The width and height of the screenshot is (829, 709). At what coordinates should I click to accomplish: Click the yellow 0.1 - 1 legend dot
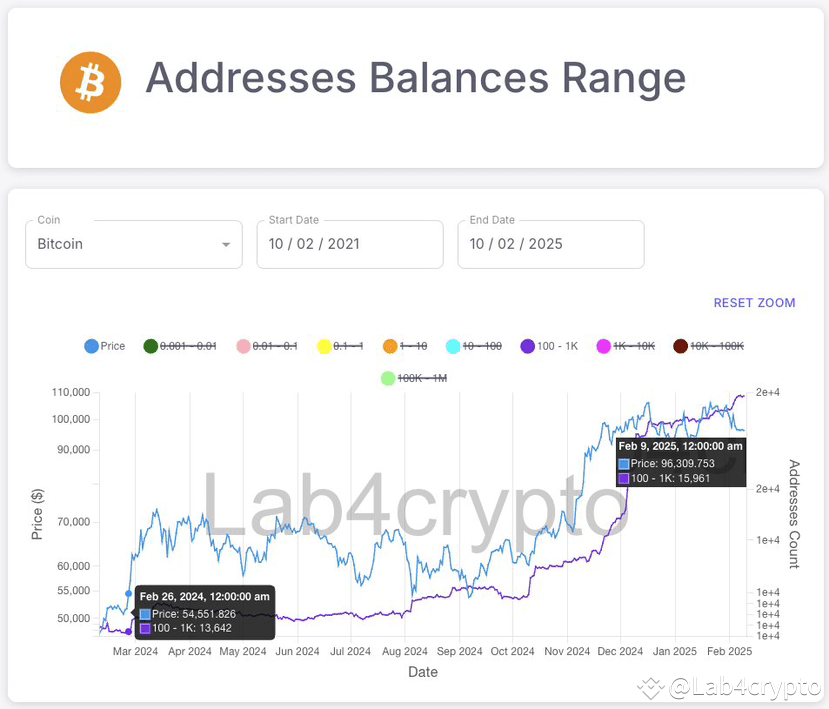tap(323, 346)
